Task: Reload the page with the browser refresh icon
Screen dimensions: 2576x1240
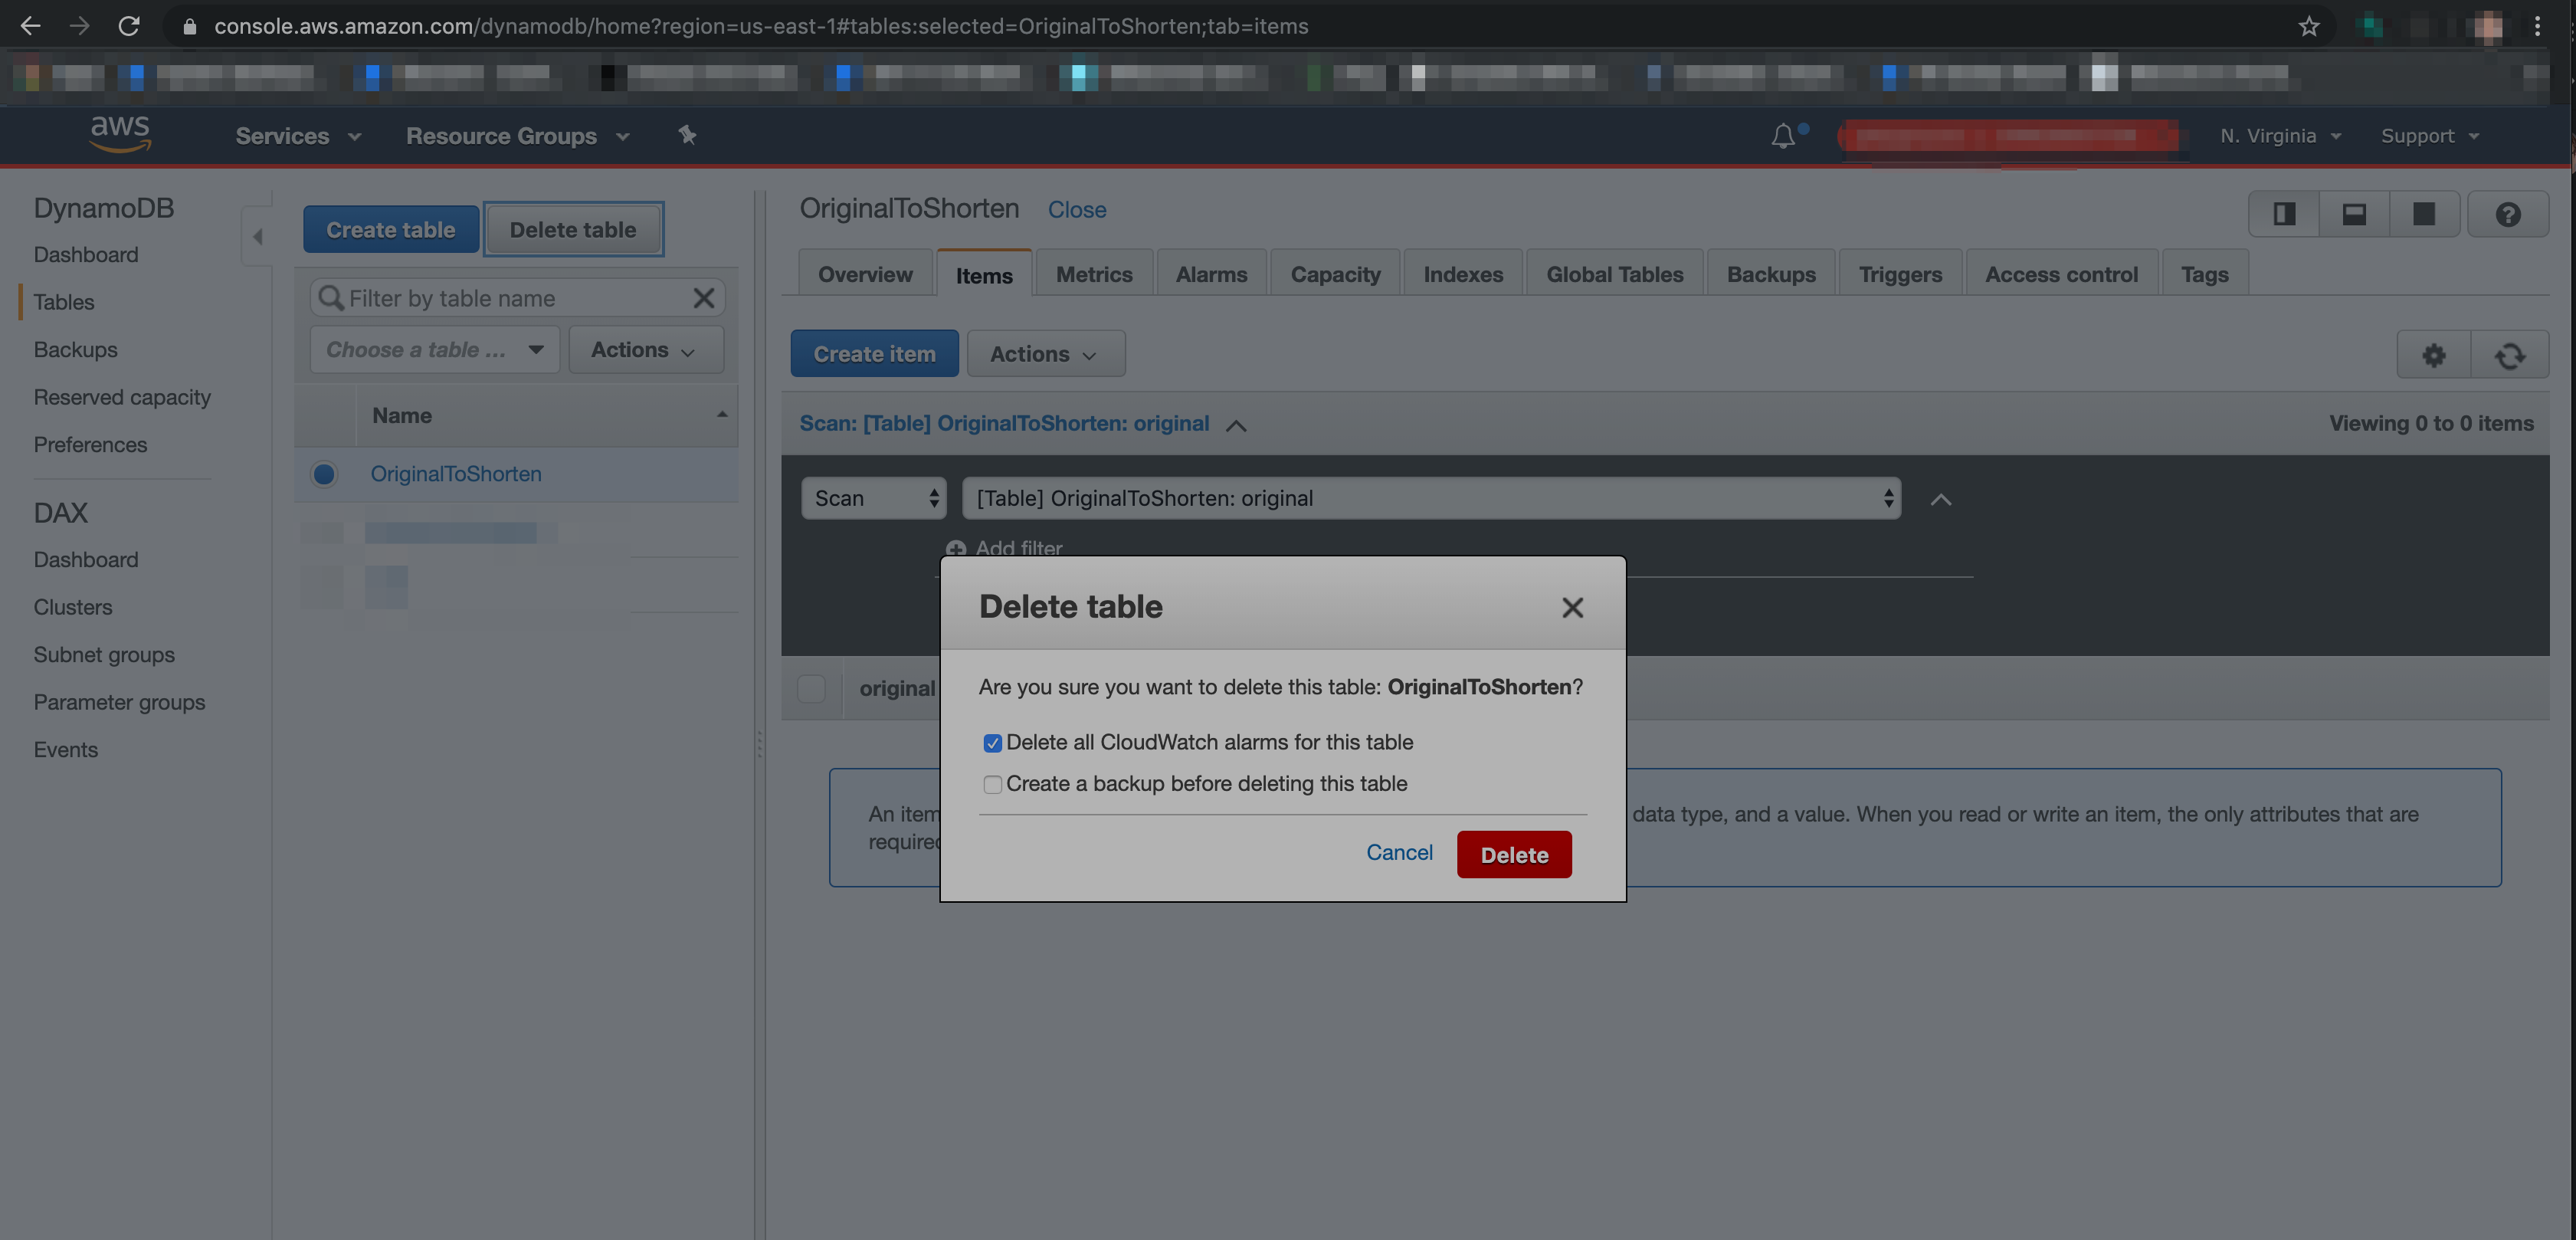Action: click(129, 26)
